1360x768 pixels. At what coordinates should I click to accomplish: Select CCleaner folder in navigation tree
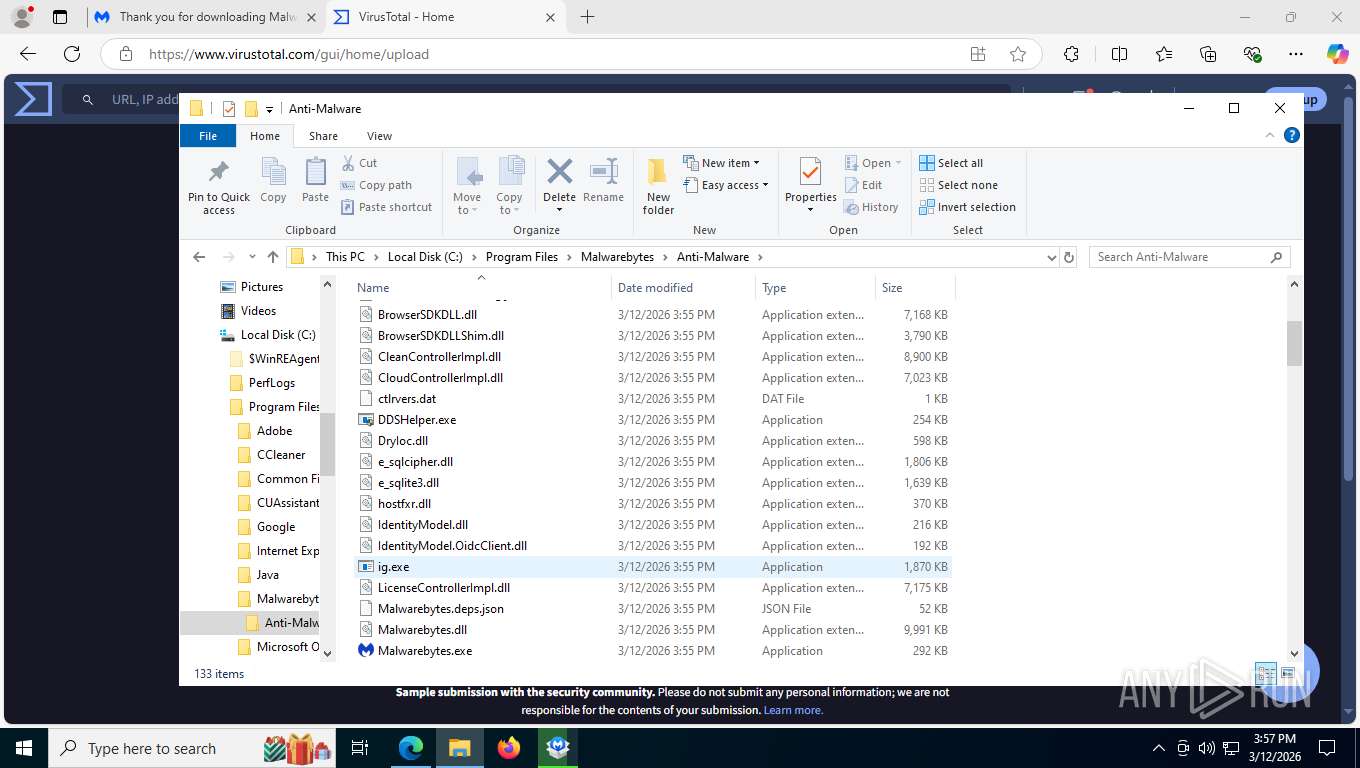tap(281, 455)
